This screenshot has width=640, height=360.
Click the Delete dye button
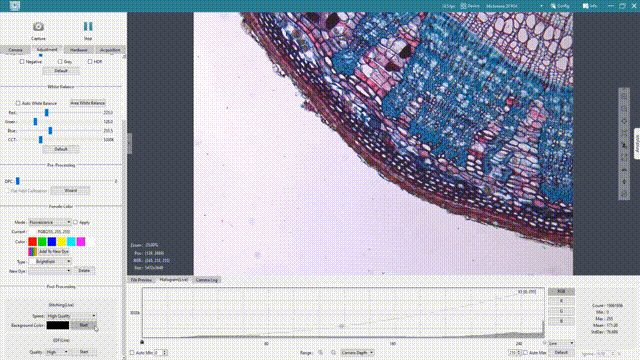(84, 271)
